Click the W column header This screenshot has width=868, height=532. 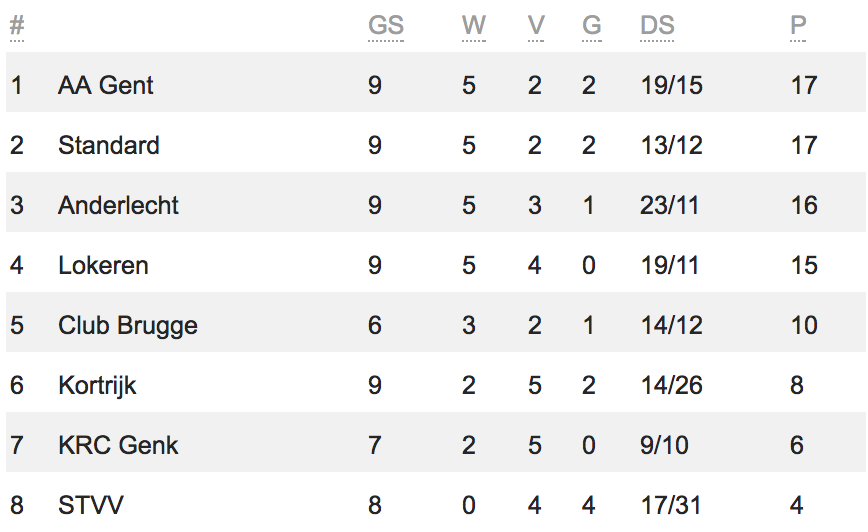click(474, 25)
